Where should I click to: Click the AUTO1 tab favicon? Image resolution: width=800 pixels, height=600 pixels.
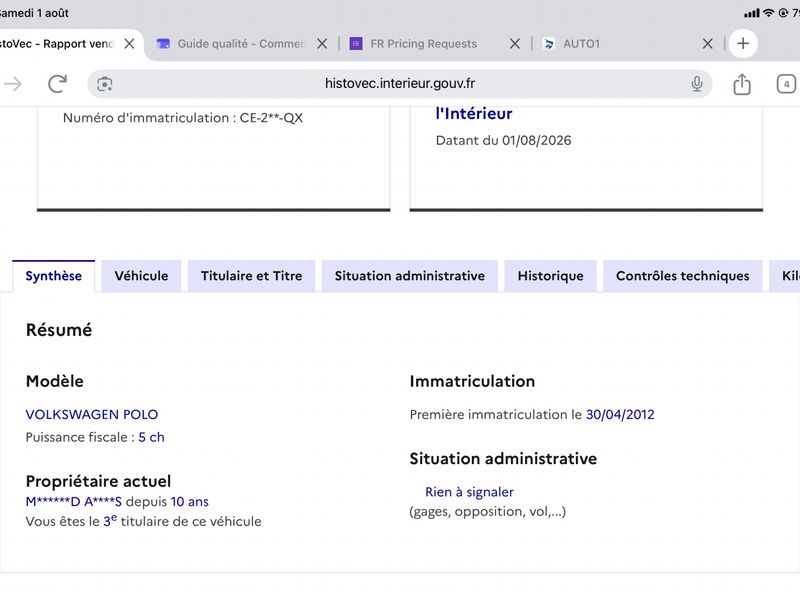[x=548, y=44]
